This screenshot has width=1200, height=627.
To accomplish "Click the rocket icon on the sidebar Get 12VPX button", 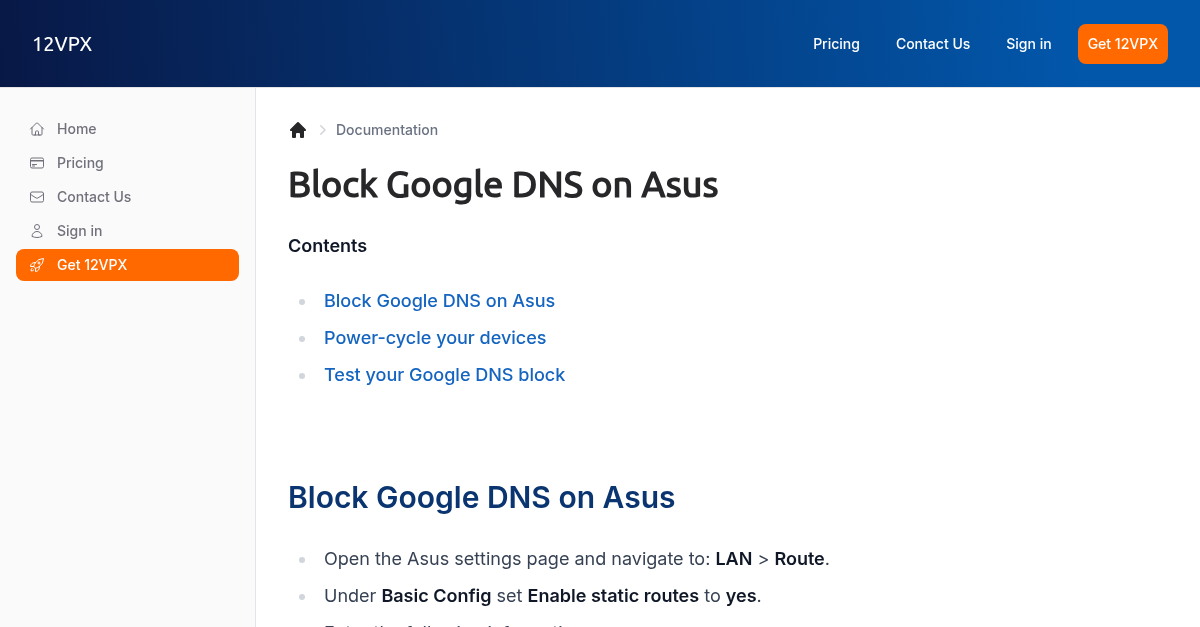I will pos(37,265).
